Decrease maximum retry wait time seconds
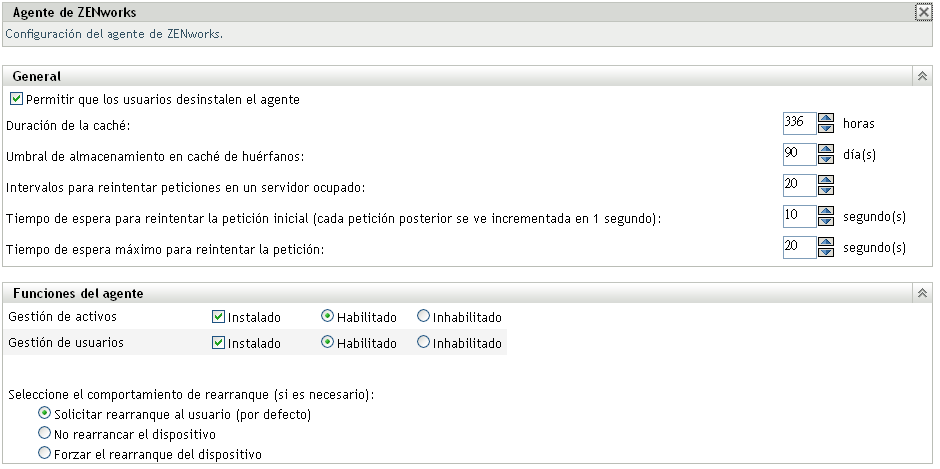This screenshot has height=469, width=940. point(826,253)
